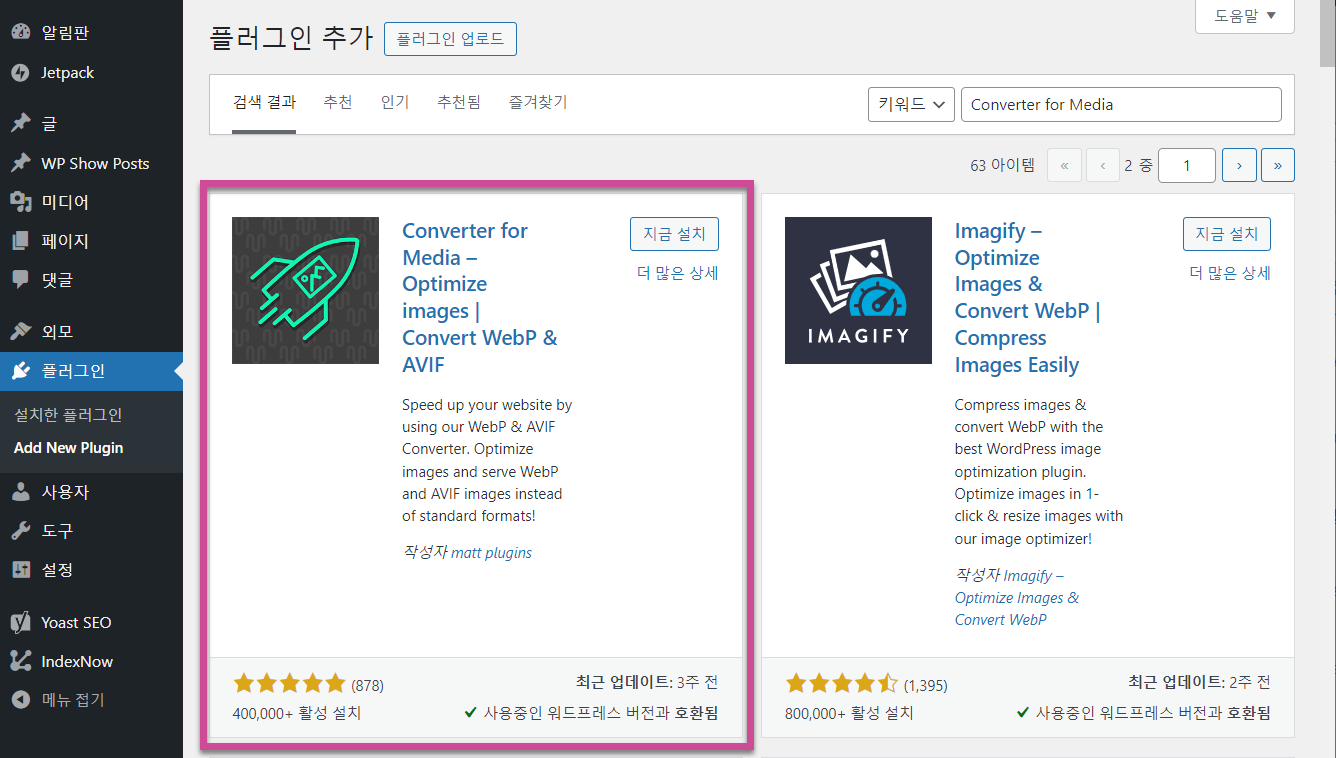Open the Converter for Media title link
The image size is (1336, 758).
[x=480, y=298]
